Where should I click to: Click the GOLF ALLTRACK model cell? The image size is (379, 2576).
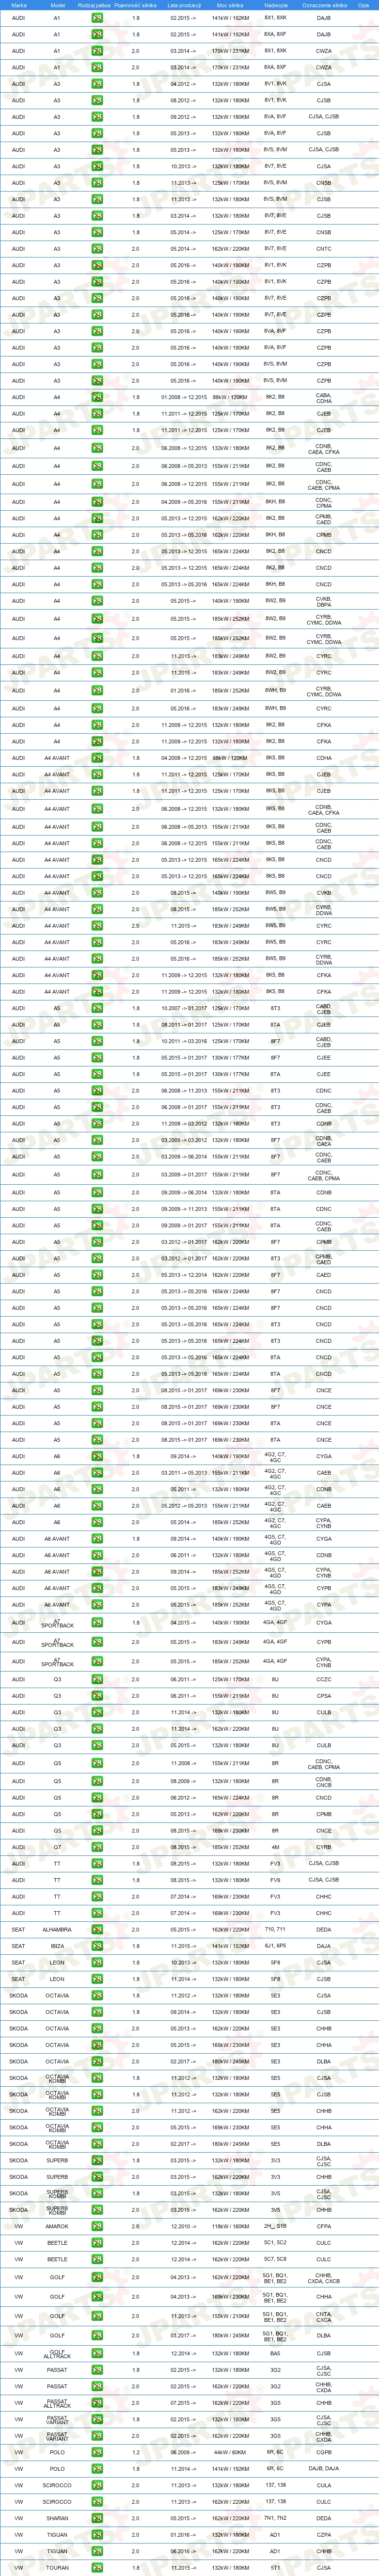pos(57,2353)
